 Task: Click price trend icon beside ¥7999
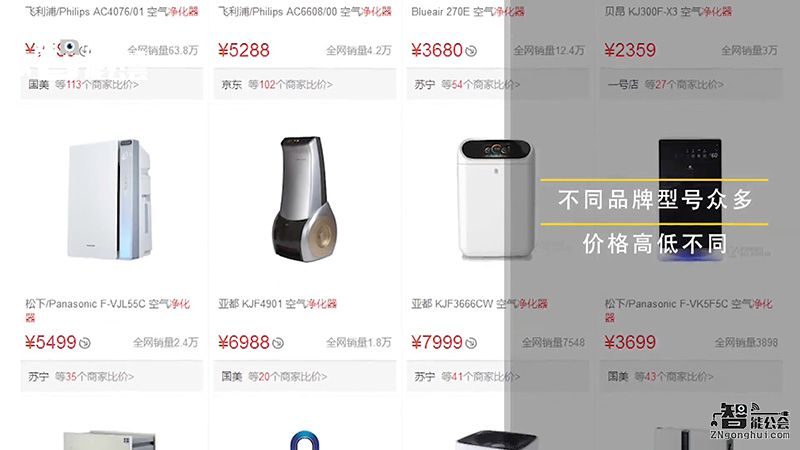tap(471, 343)
